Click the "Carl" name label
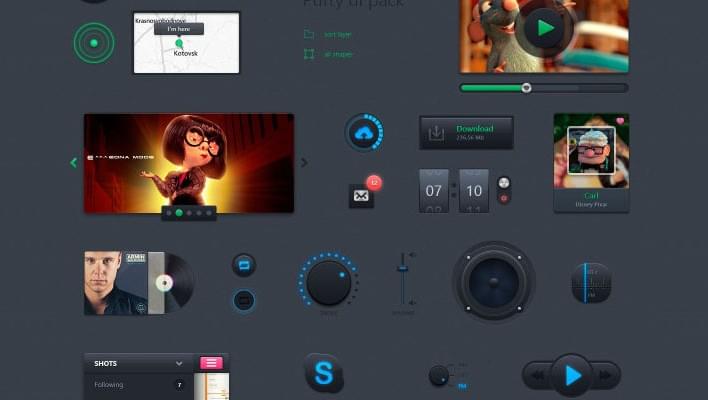Viewport: 708px width, 400px height. (x=591, y=196)
